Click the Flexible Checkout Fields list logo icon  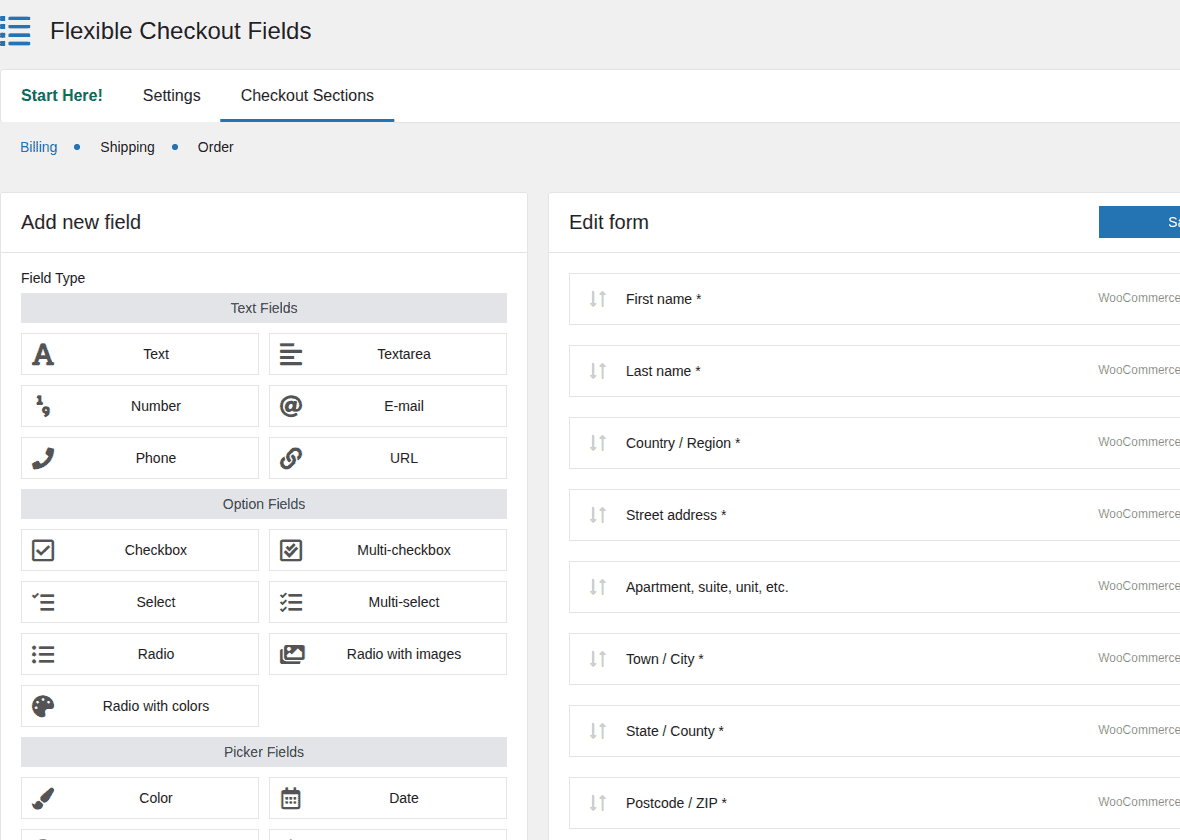coord(15,31)
